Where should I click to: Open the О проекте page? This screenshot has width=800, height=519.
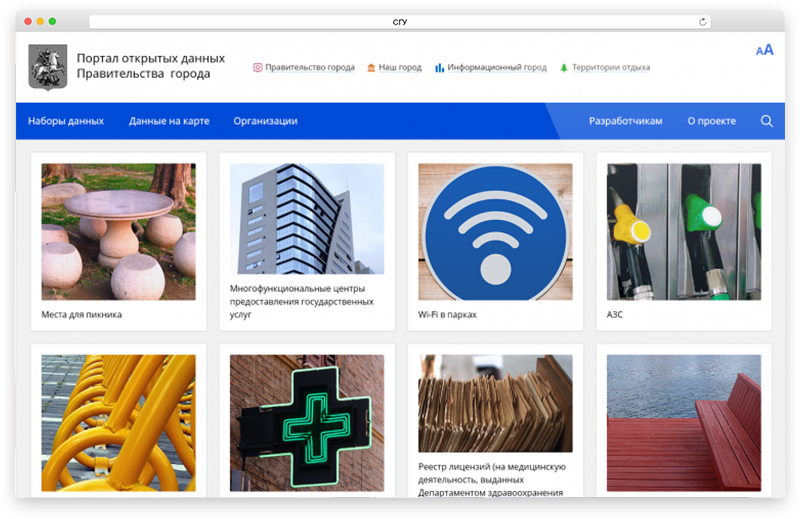tap(711, 121)
